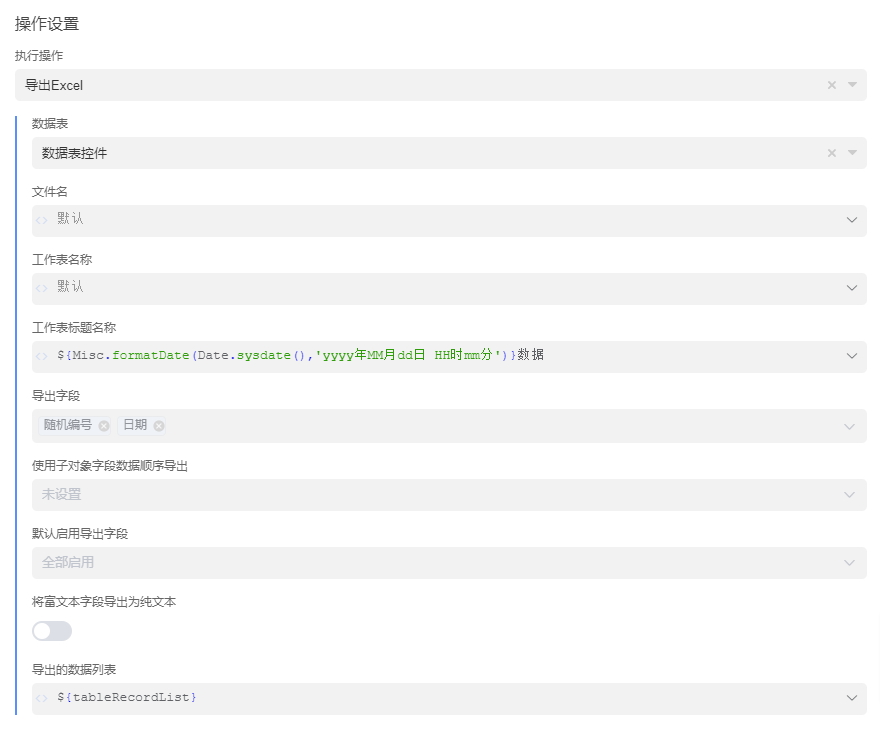Expand the 工作表名称 field chevron
The width and height of the screenshot is (880, 729).
(x=852, y=288)
